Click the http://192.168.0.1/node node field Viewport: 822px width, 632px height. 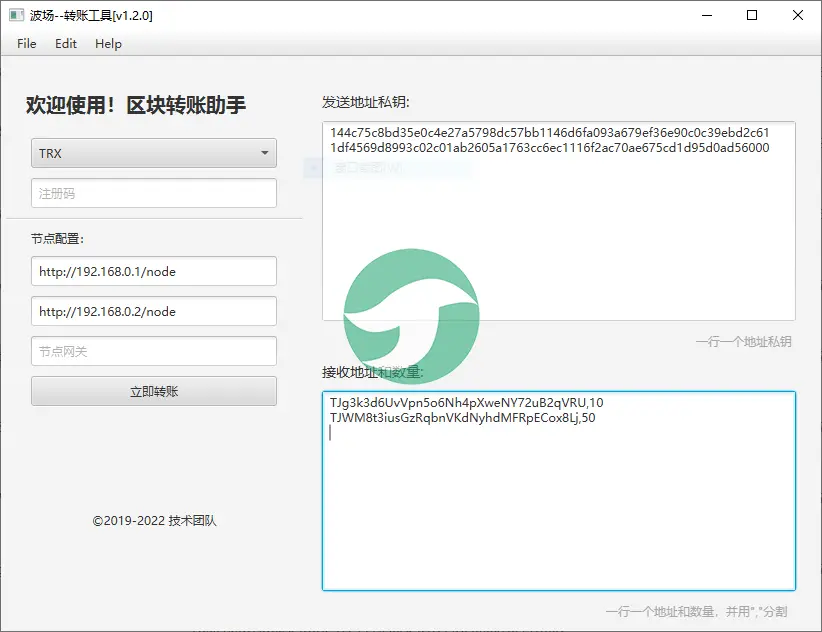pyautogui.click(x=153, y=271)
